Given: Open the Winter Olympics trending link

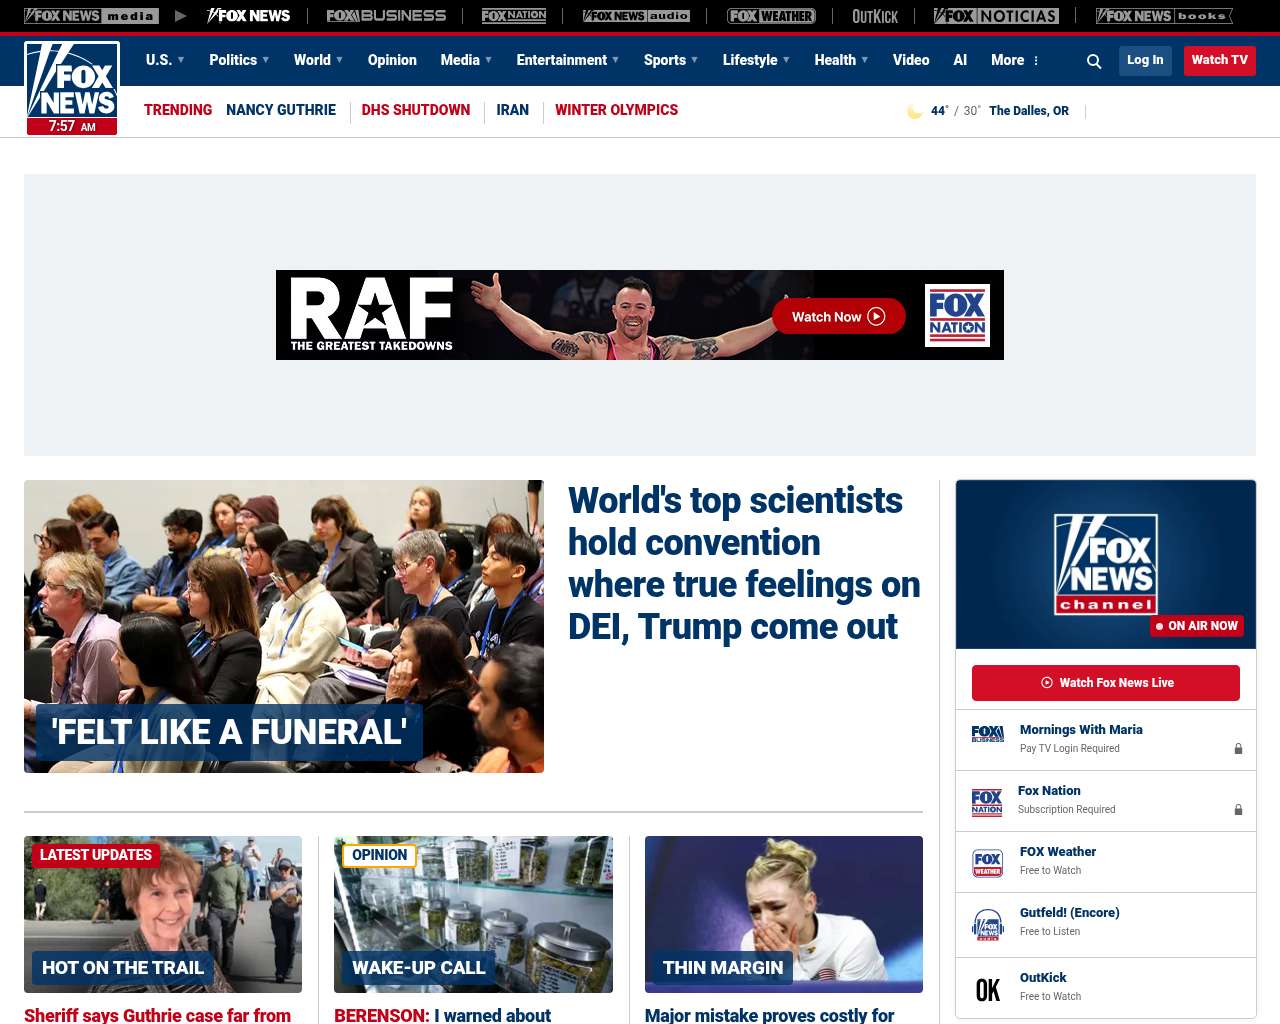Looking at the screenshot, I should pyautogui.click(x=616, y=110).
